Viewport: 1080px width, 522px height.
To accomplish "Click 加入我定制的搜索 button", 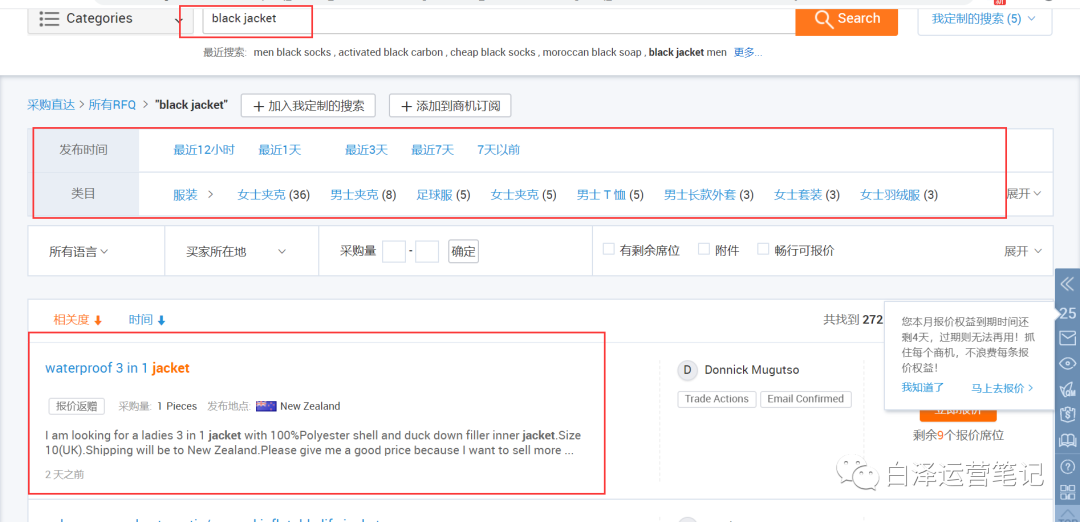I will pos(308,106).
